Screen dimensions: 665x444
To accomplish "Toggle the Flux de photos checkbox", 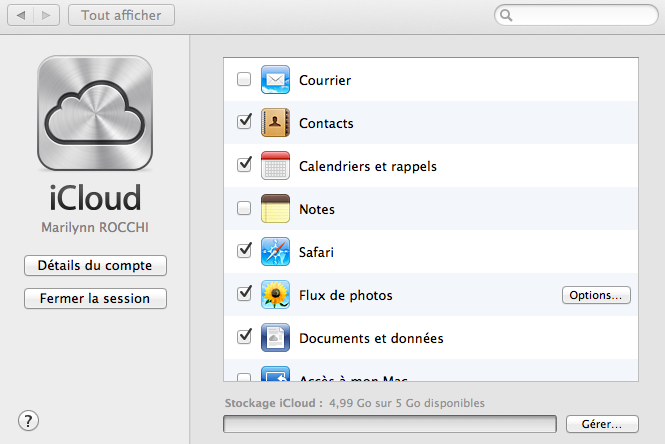I will point(244,294).
